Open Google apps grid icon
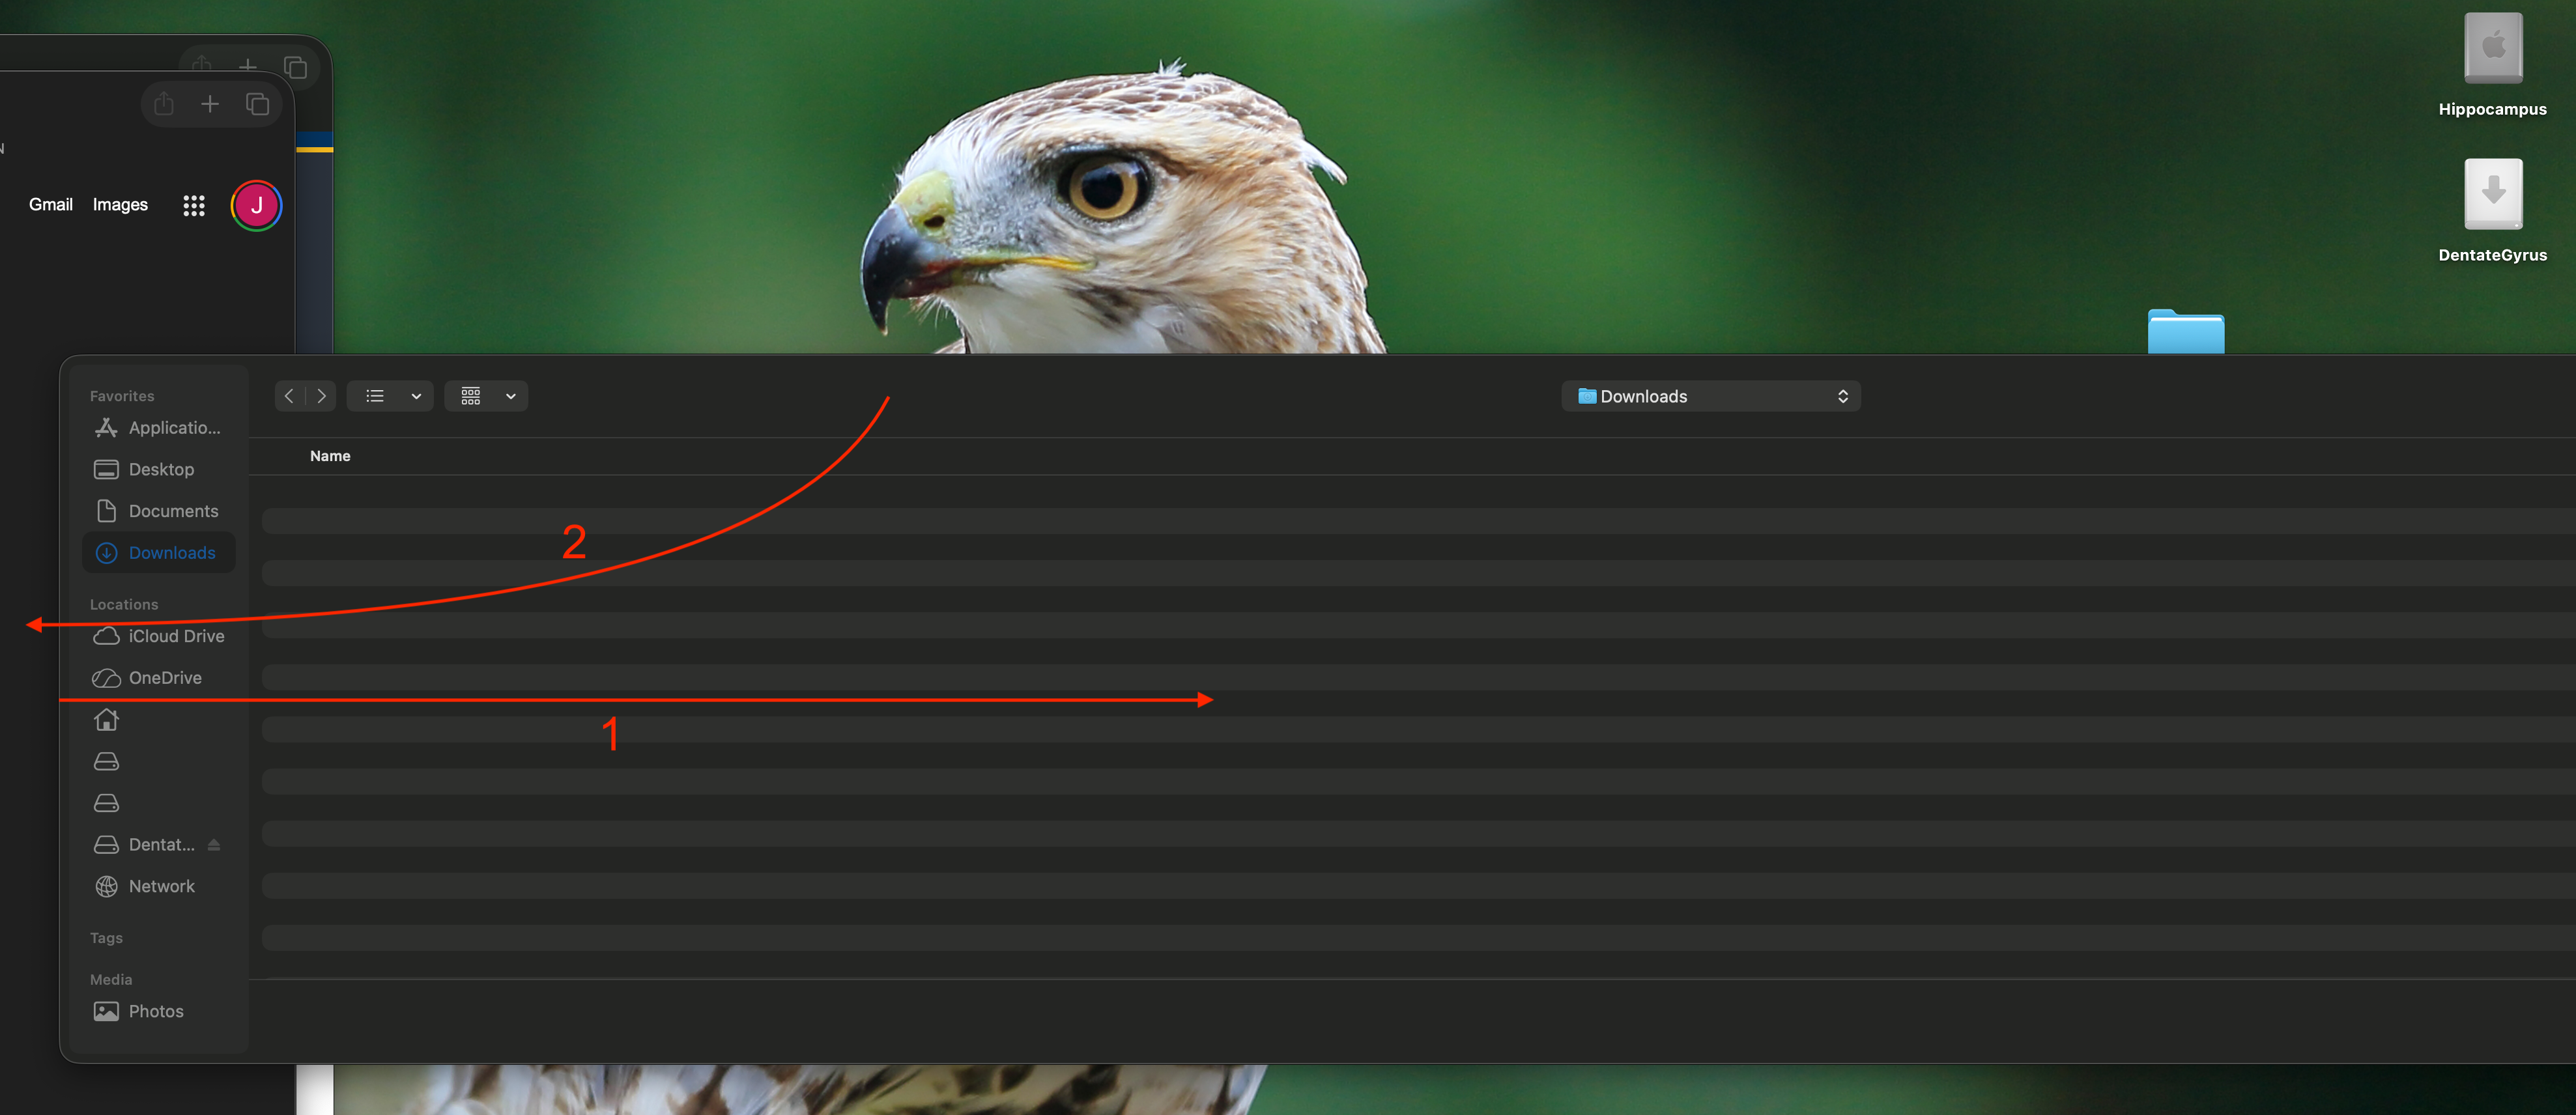The width and height of the screenshot is (2576, 1115). click(194, 205)
